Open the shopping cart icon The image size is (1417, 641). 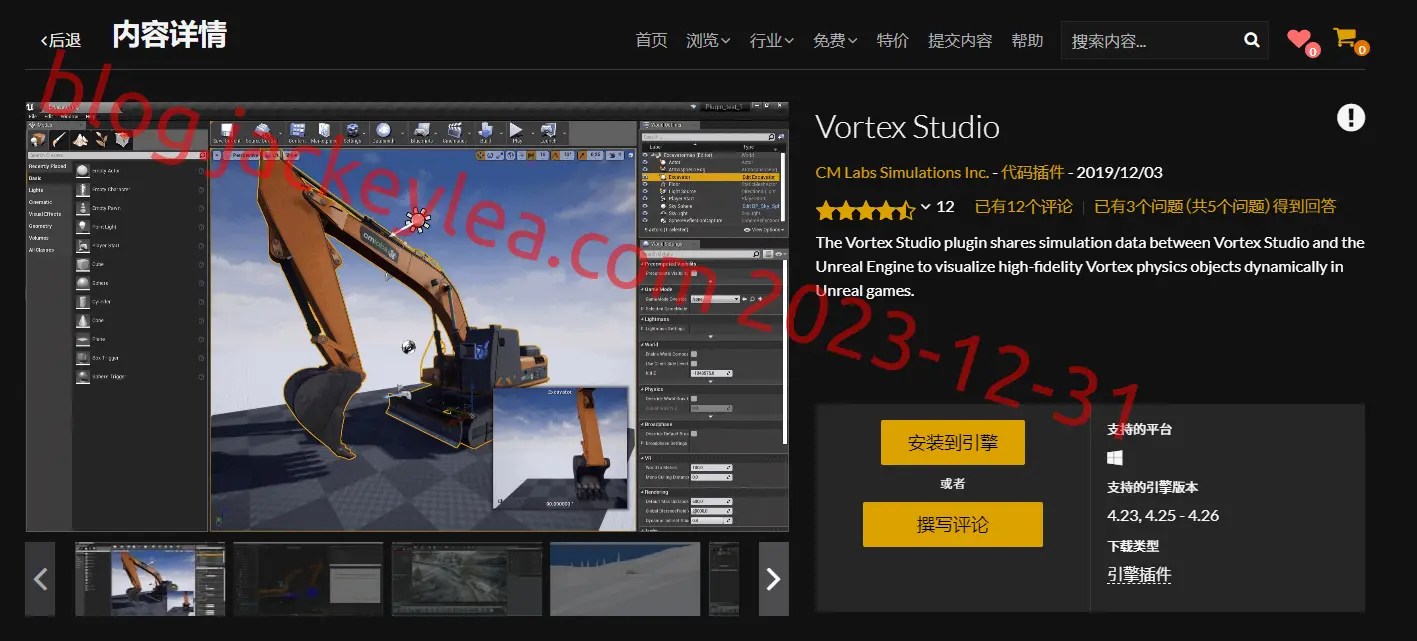tap(1345, 38)
